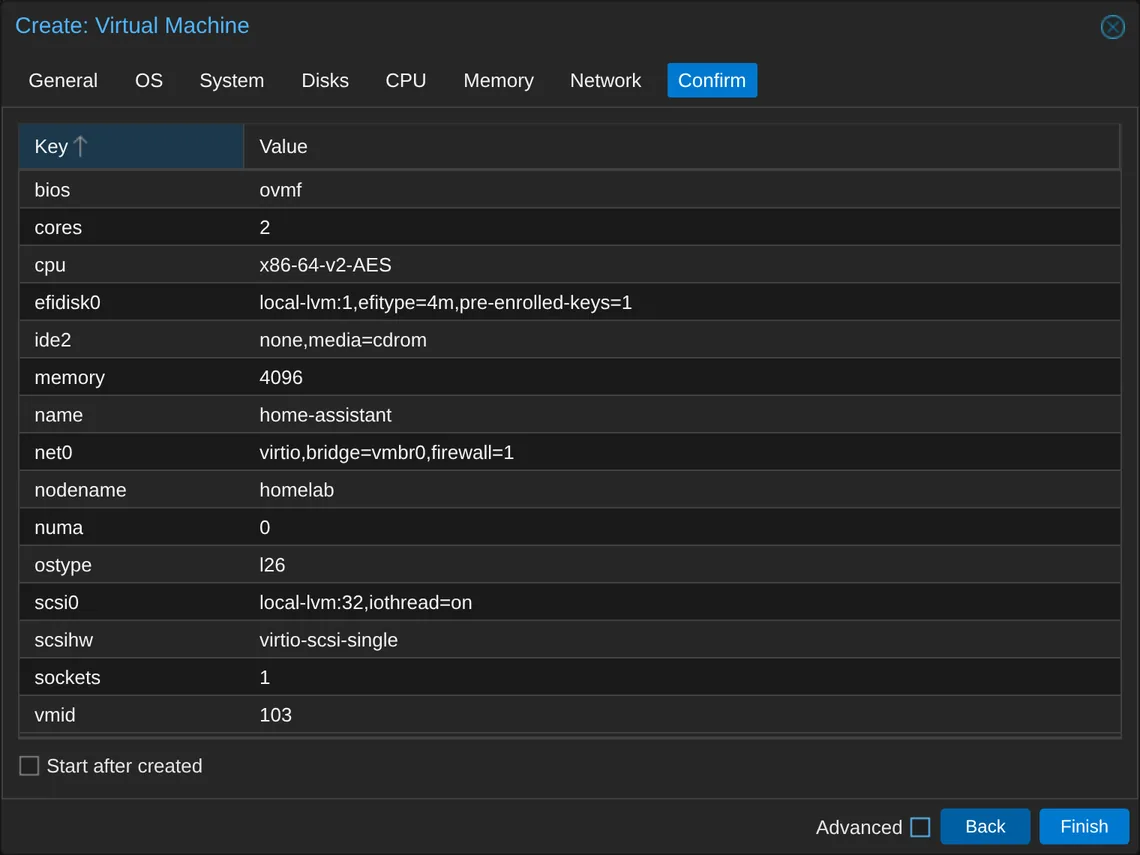
Task: Go to the System tab
Action: point(232,81)
